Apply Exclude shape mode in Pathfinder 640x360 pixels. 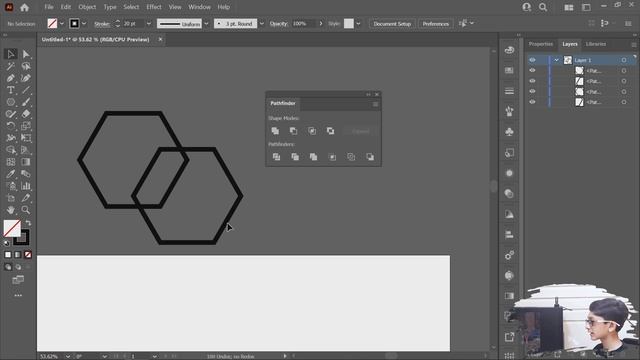coord(331,131)
